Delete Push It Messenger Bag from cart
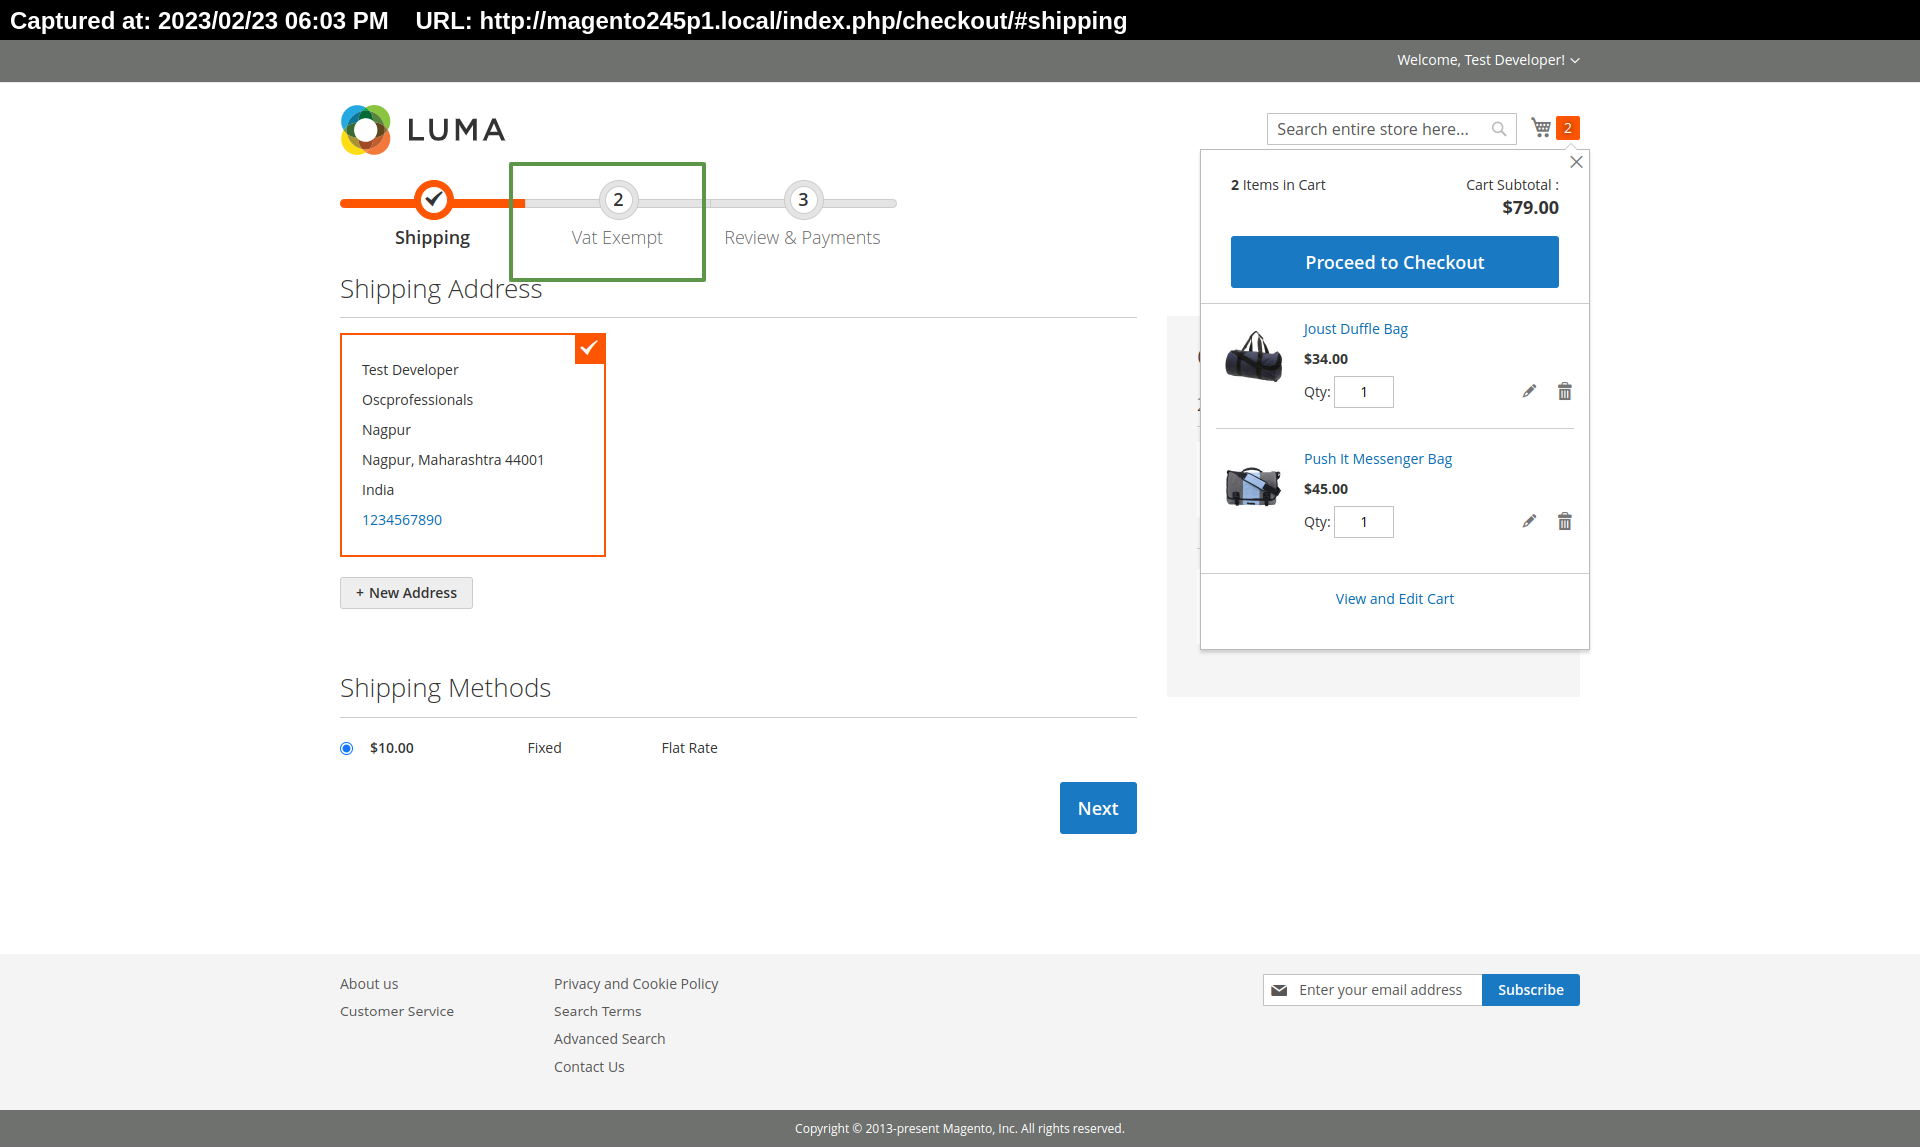The width and height of the screenshot is (1920, 1148). [x=1564, y=521]
